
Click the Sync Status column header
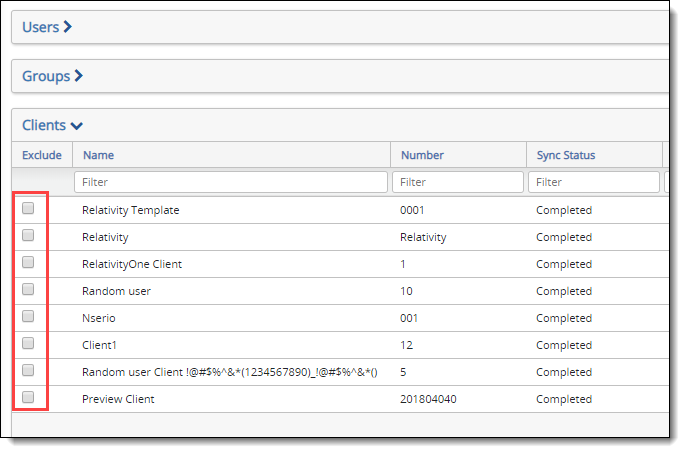pyautogui.click(x=565, y=155)
